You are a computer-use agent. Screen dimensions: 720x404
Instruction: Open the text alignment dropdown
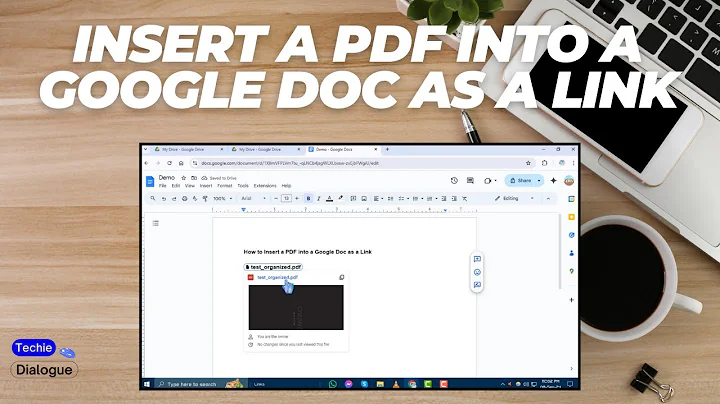pyautogui.click(x=378, y=198)
